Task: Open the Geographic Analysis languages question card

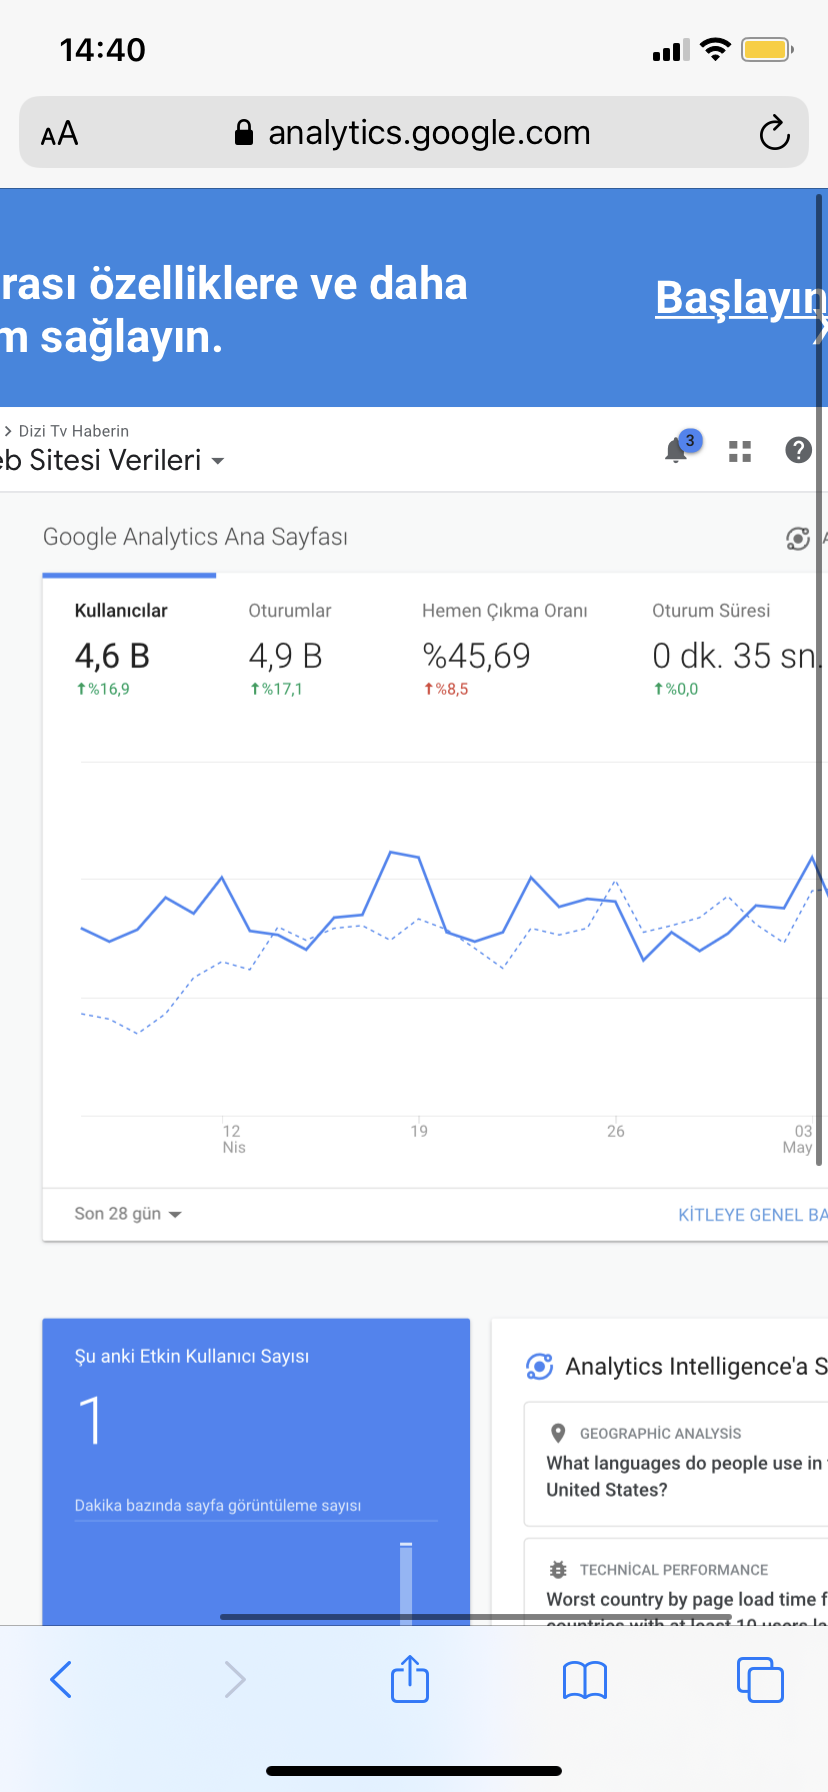Action: 676,1464
